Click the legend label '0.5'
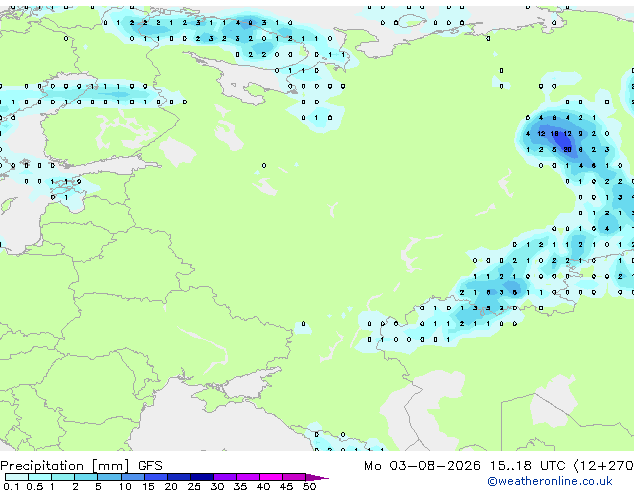 (x=35, y=486)
